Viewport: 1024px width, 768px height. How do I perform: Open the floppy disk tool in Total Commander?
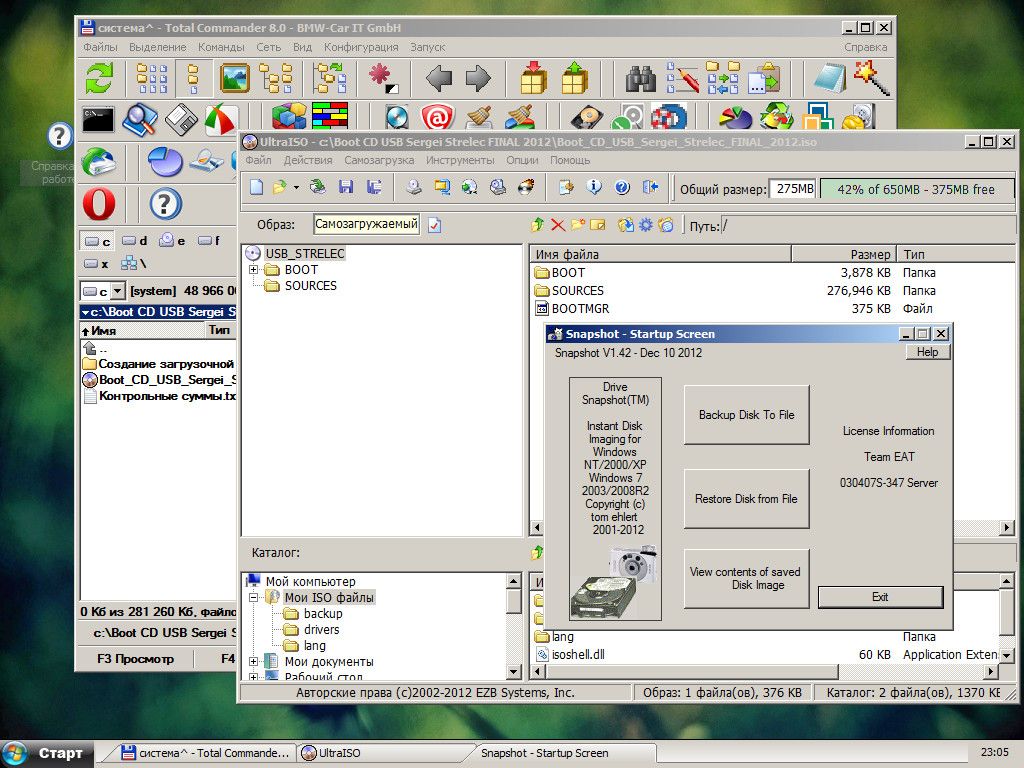(181, 120)
